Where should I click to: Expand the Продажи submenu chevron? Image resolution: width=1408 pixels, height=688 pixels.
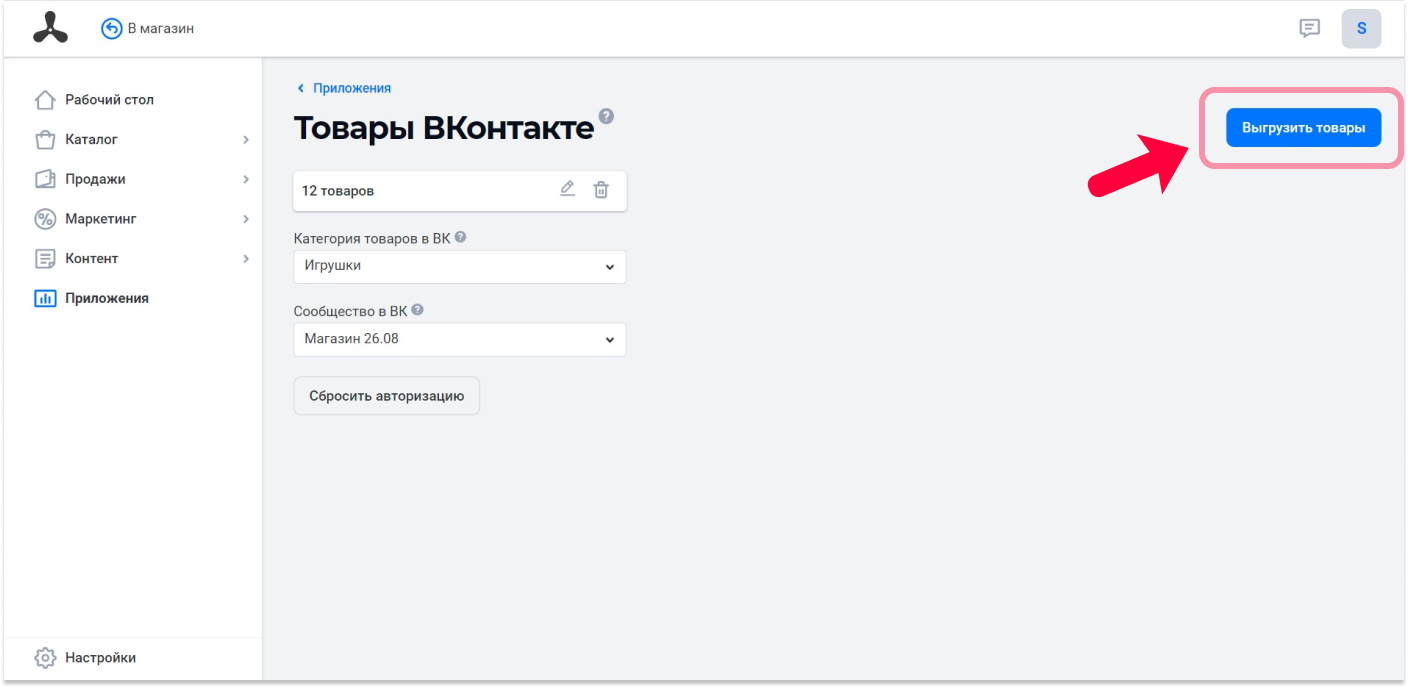pos(246,179)
